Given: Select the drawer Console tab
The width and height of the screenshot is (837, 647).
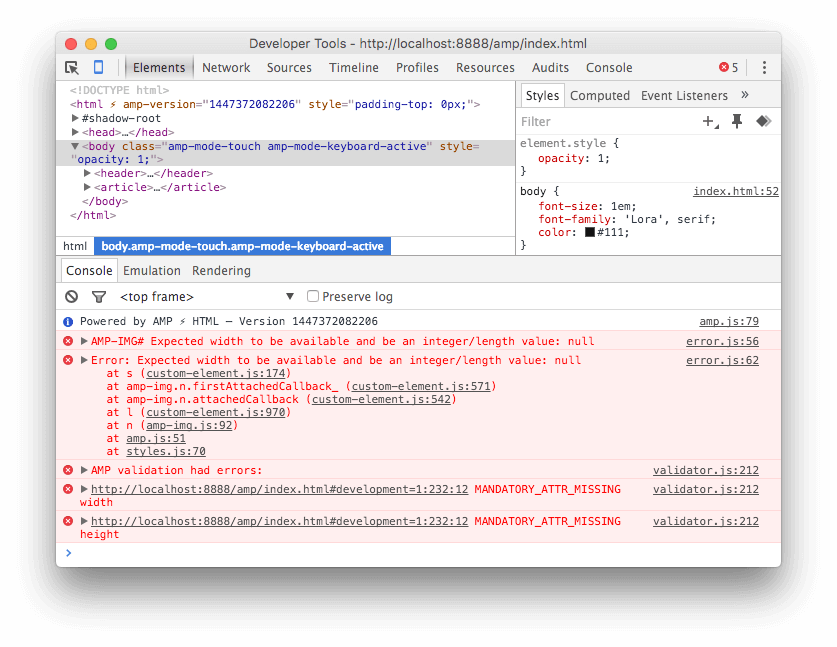Looking at the screenshot, I should tap(89, 271).
